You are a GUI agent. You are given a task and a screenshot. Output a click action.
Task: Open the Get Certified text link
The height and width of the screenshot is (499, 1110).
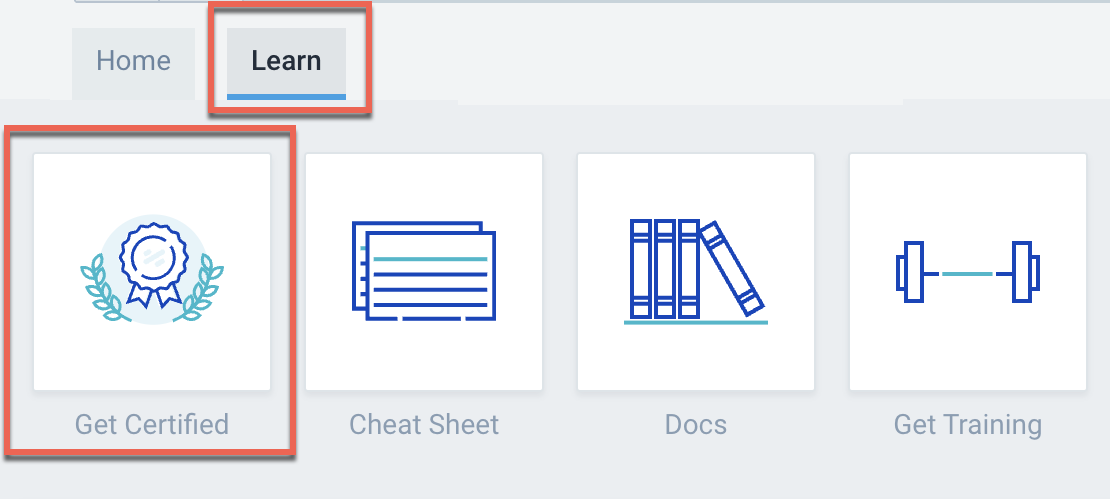point(152,424)
